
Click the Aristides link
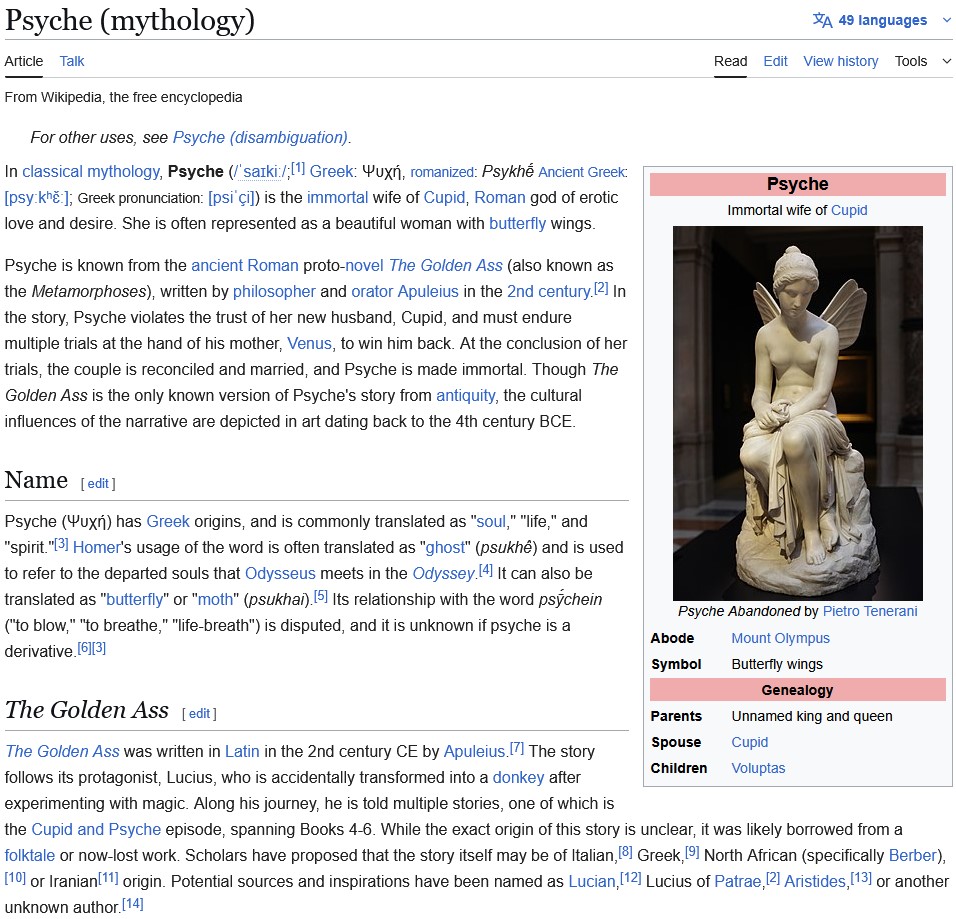815,882
